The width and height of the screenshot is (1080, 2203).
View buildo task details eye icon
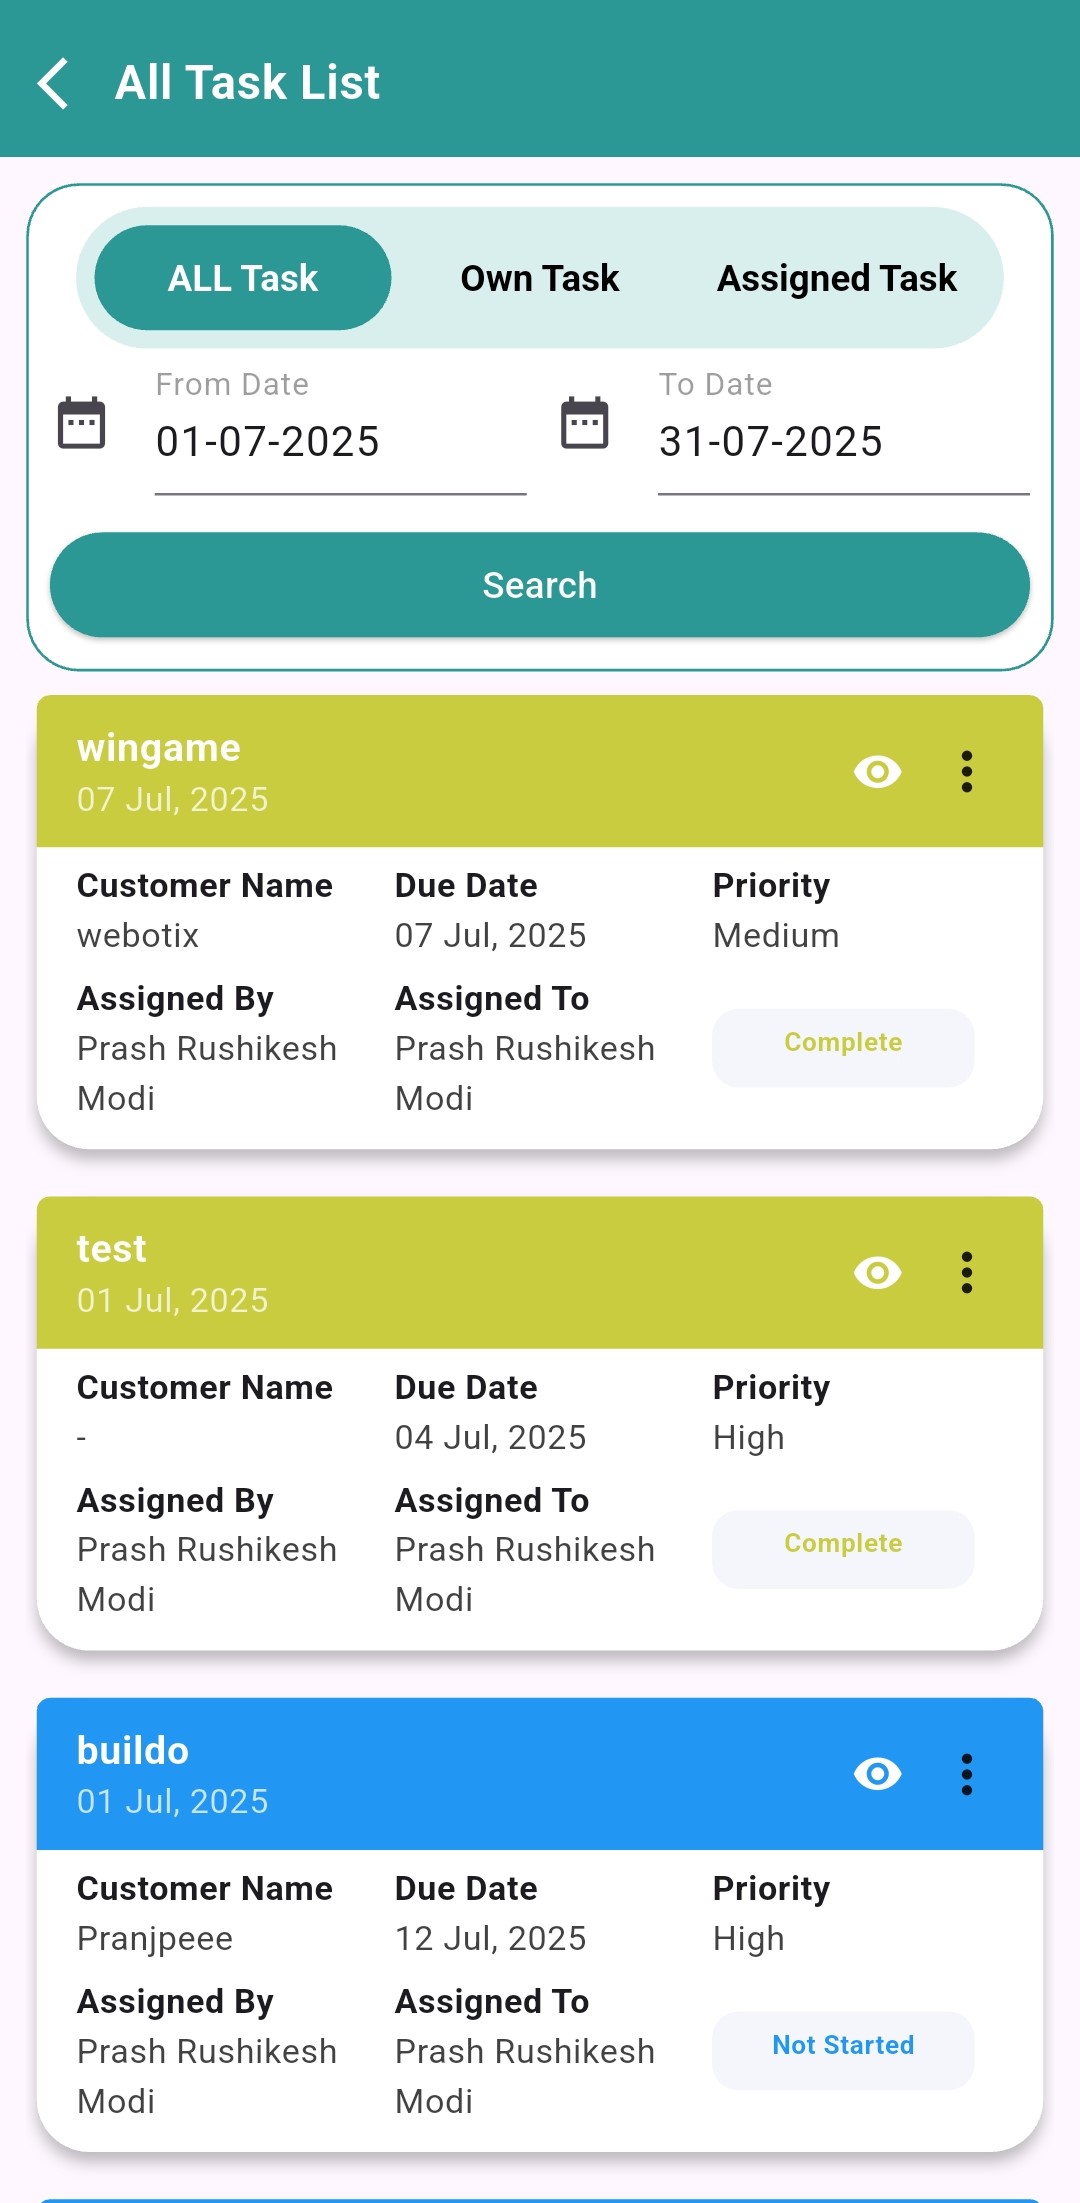coord(877,1774)
